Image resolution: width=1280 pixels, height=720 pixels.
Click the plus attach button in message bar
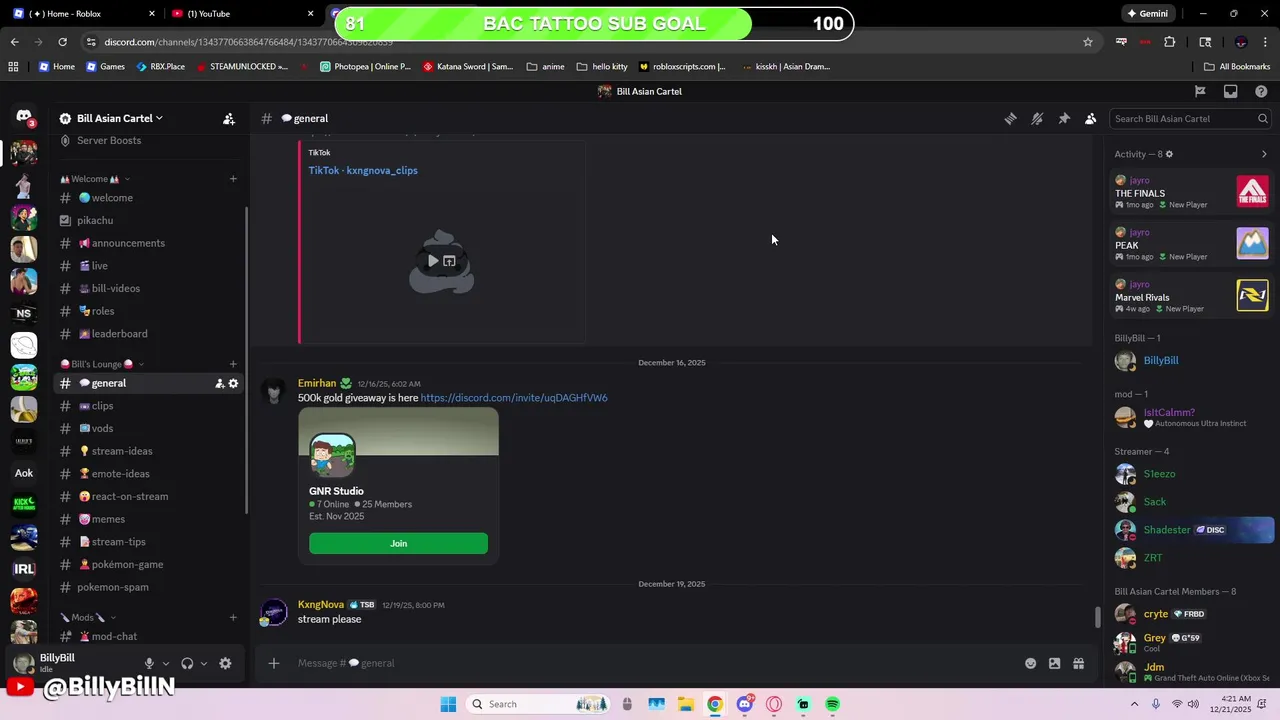click(x=274, y=663)
